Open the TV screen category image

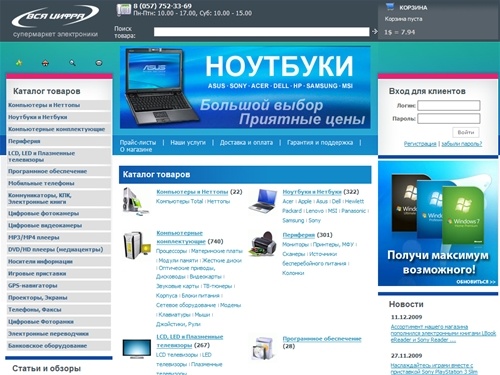coord(137,349)
